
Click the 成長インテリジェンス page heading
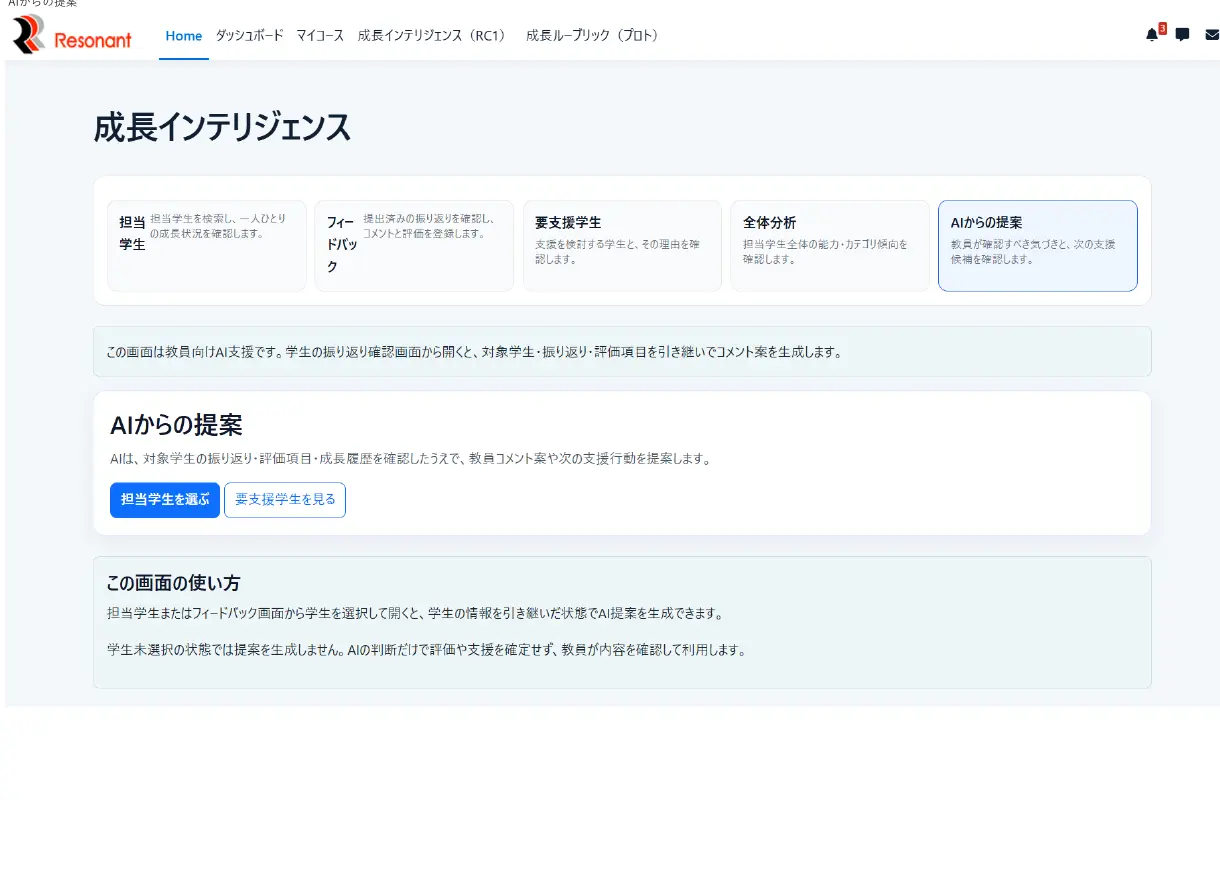click(x=222, y=128)
